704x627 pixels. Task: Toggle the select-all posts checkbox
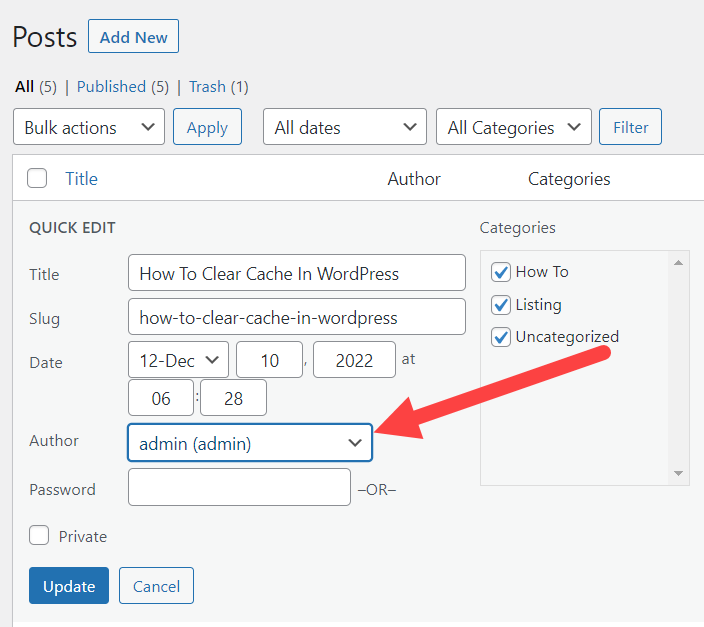point(37,179)
